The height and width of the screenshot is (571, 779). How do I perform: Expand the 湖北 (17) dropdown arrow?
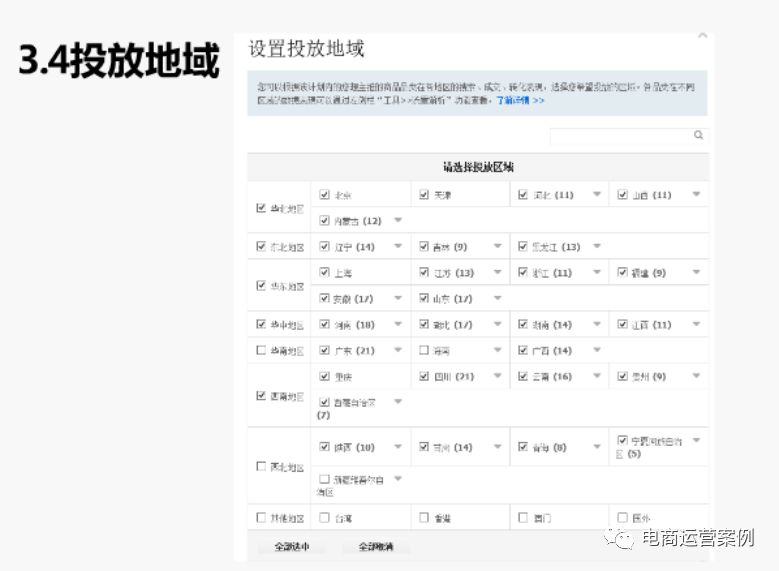coord(497,324)
